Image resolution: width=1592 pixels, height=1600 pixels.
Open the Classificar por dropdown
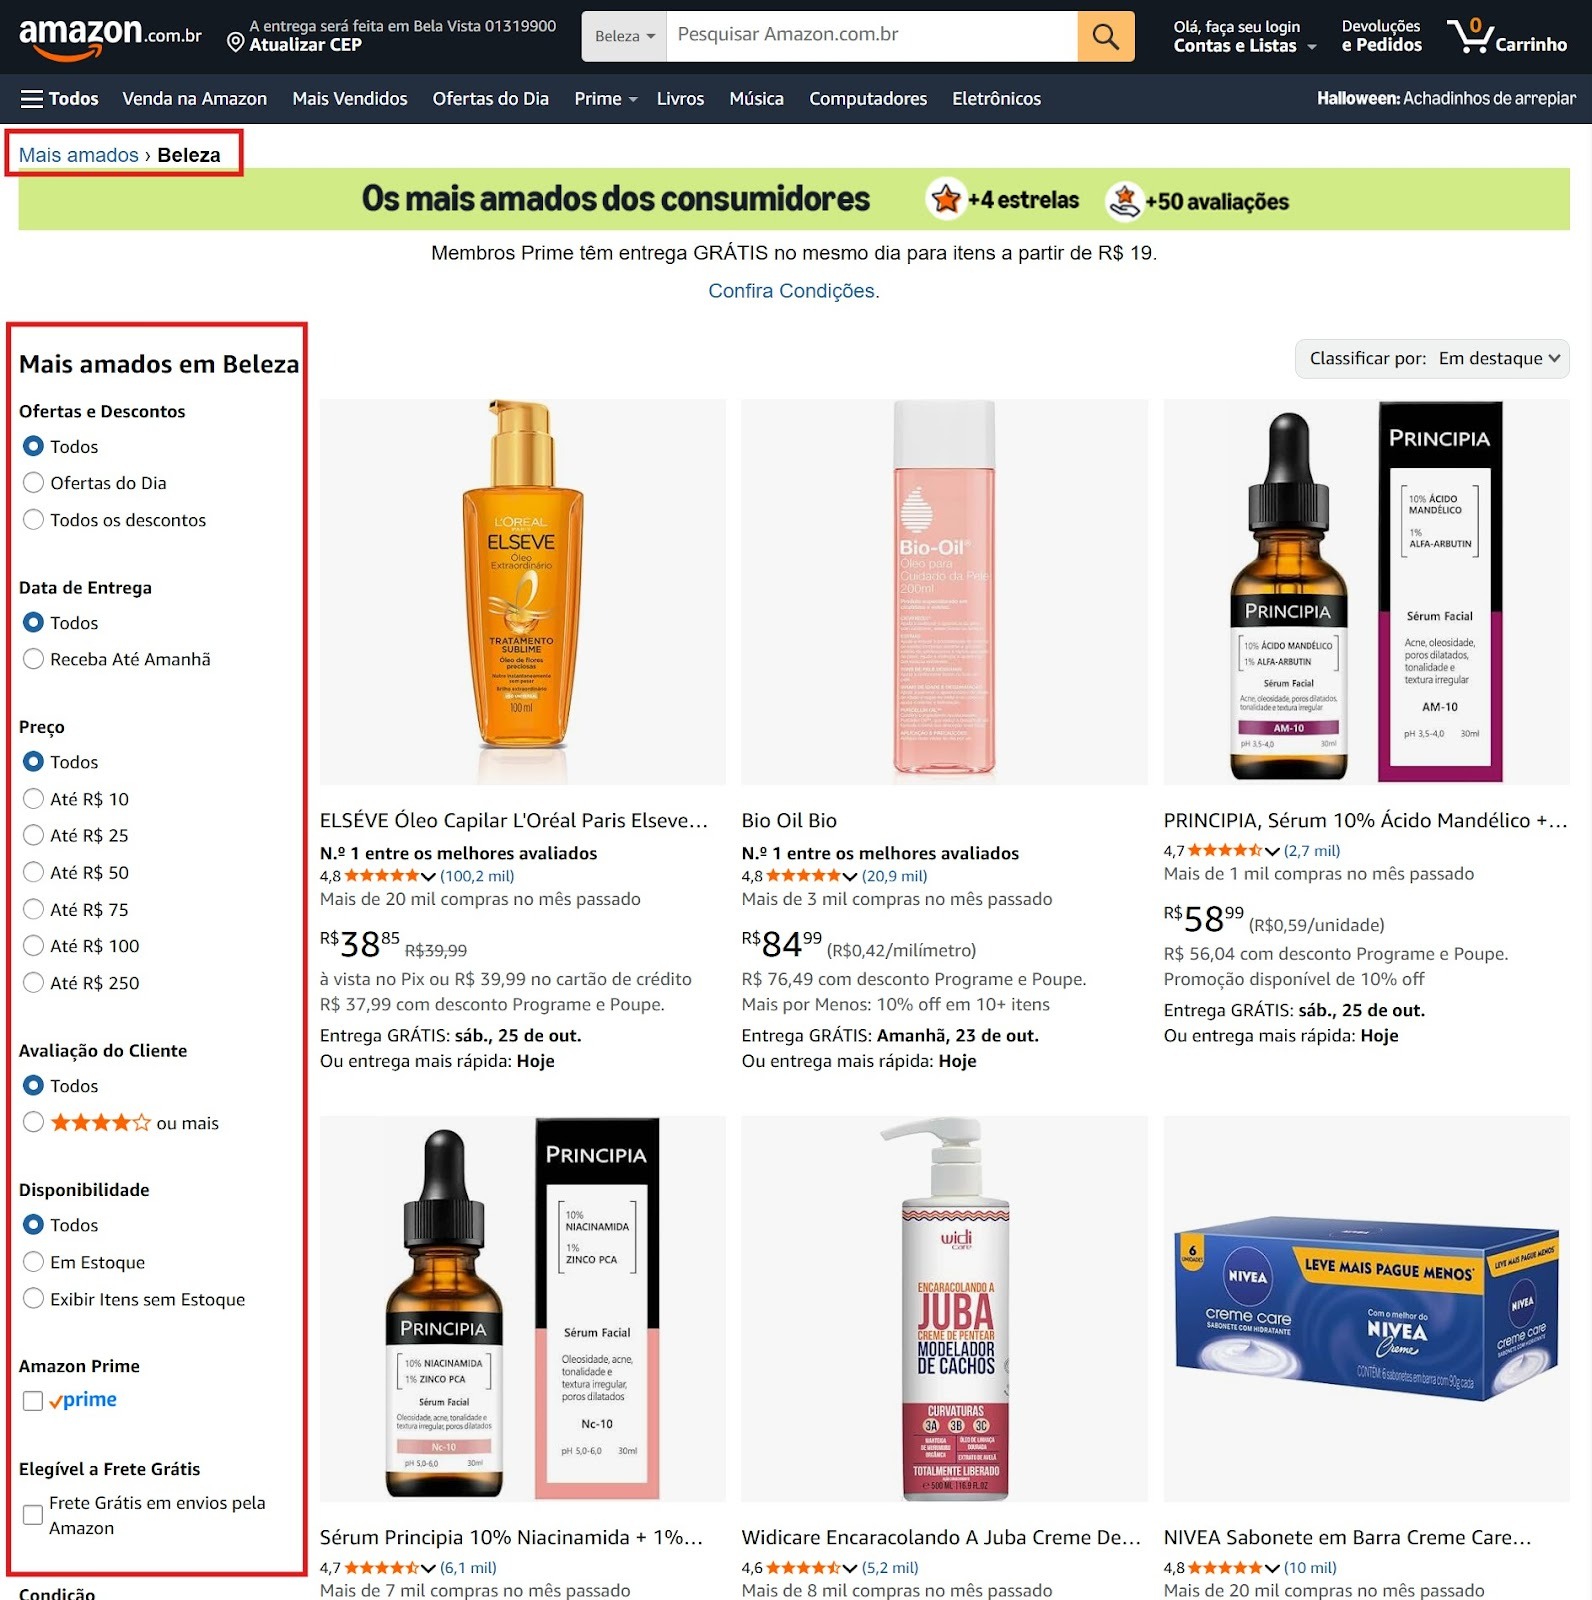(1431, 359)
